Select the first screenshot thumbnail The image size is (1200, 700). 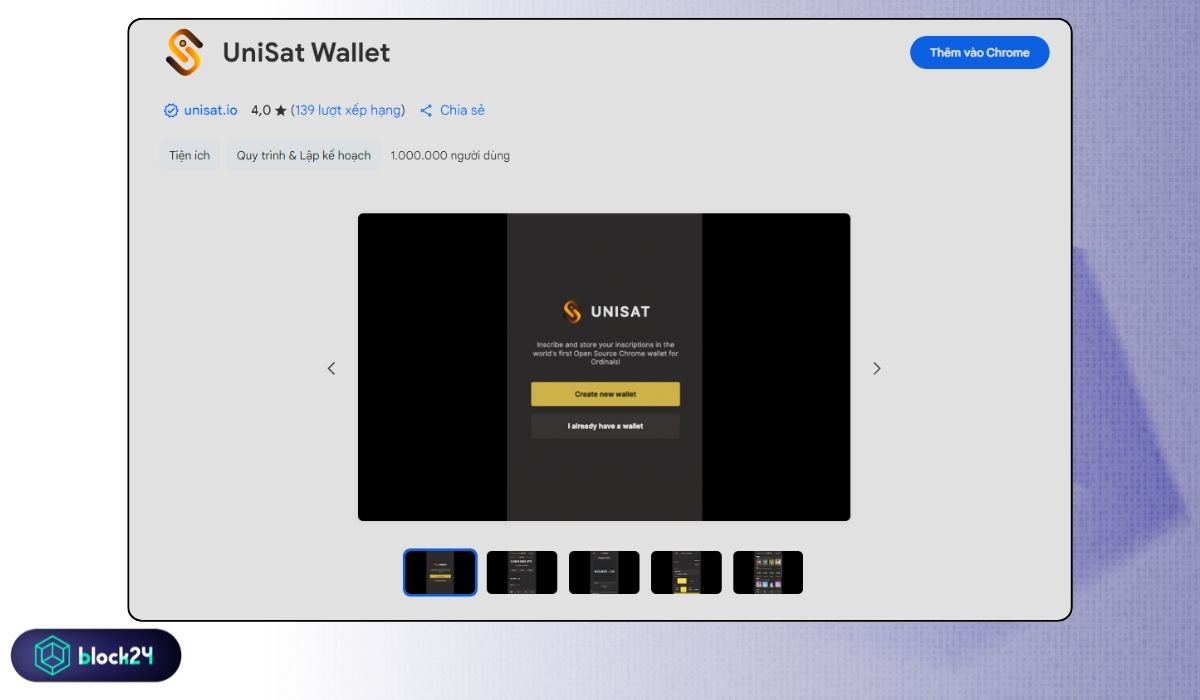(x=440, y=572)
